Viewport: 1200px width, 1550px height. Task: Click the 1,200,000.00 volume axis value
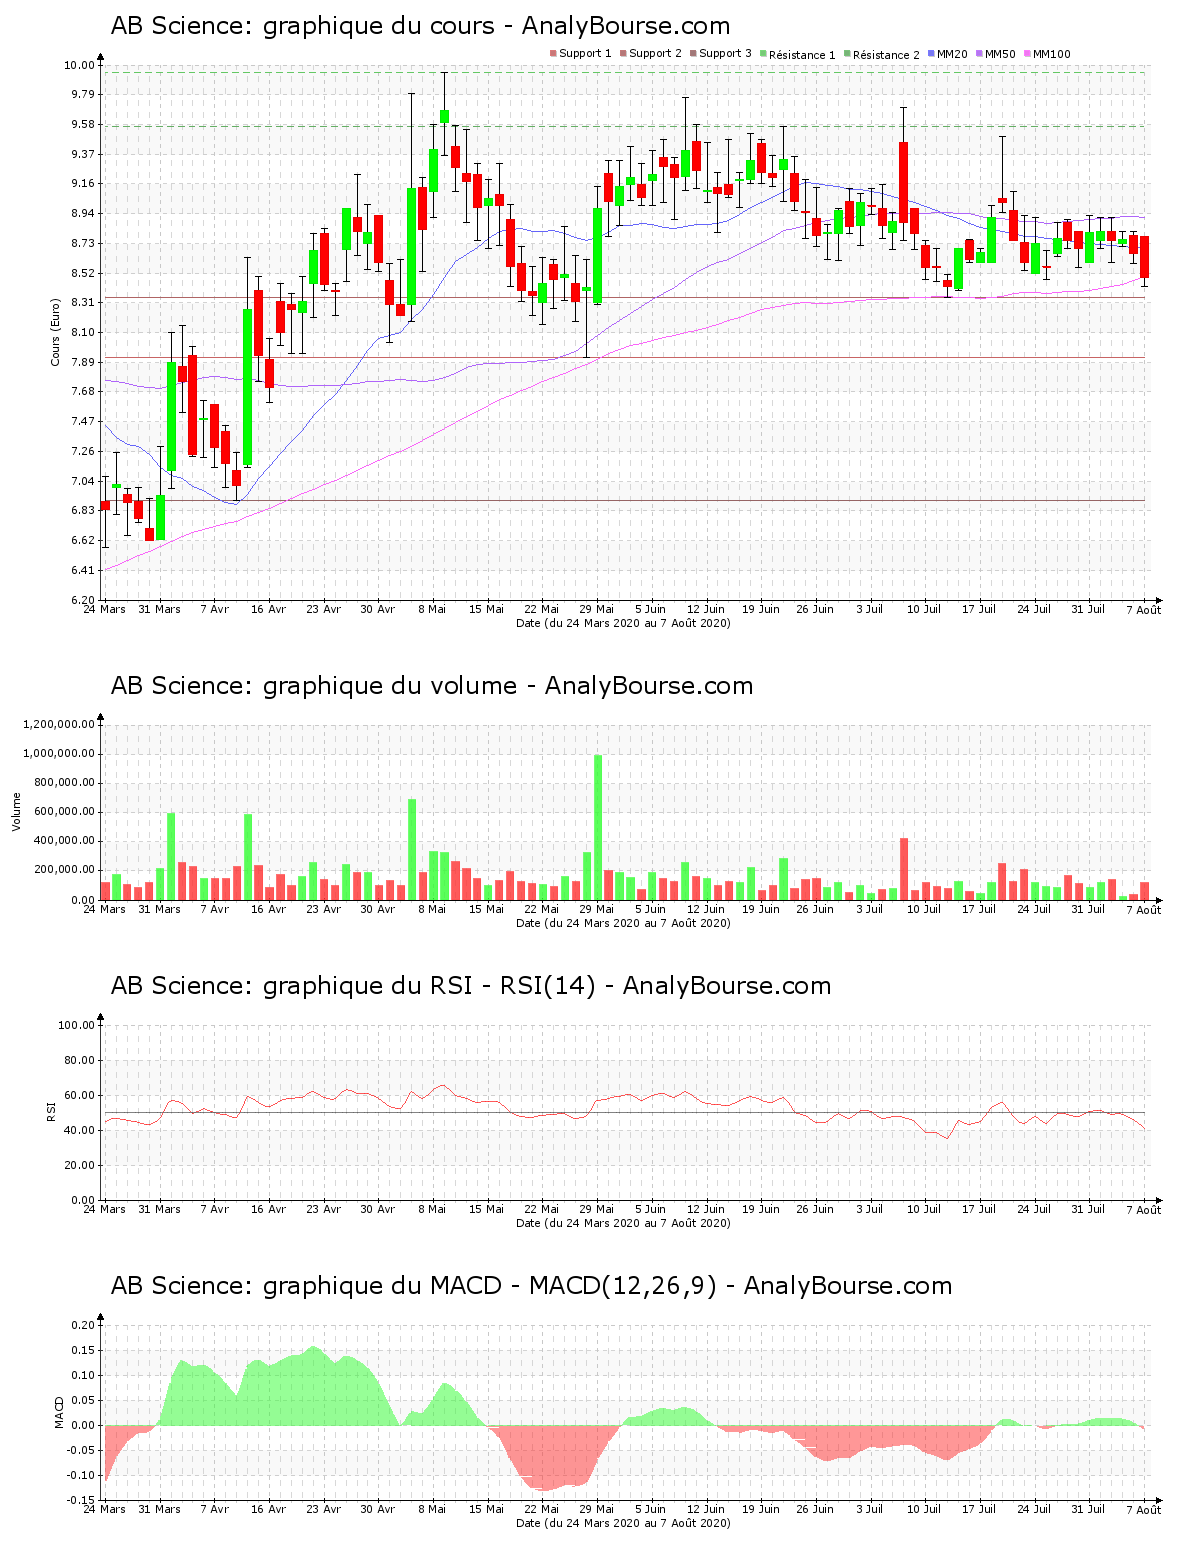click(x=59, y=724)
